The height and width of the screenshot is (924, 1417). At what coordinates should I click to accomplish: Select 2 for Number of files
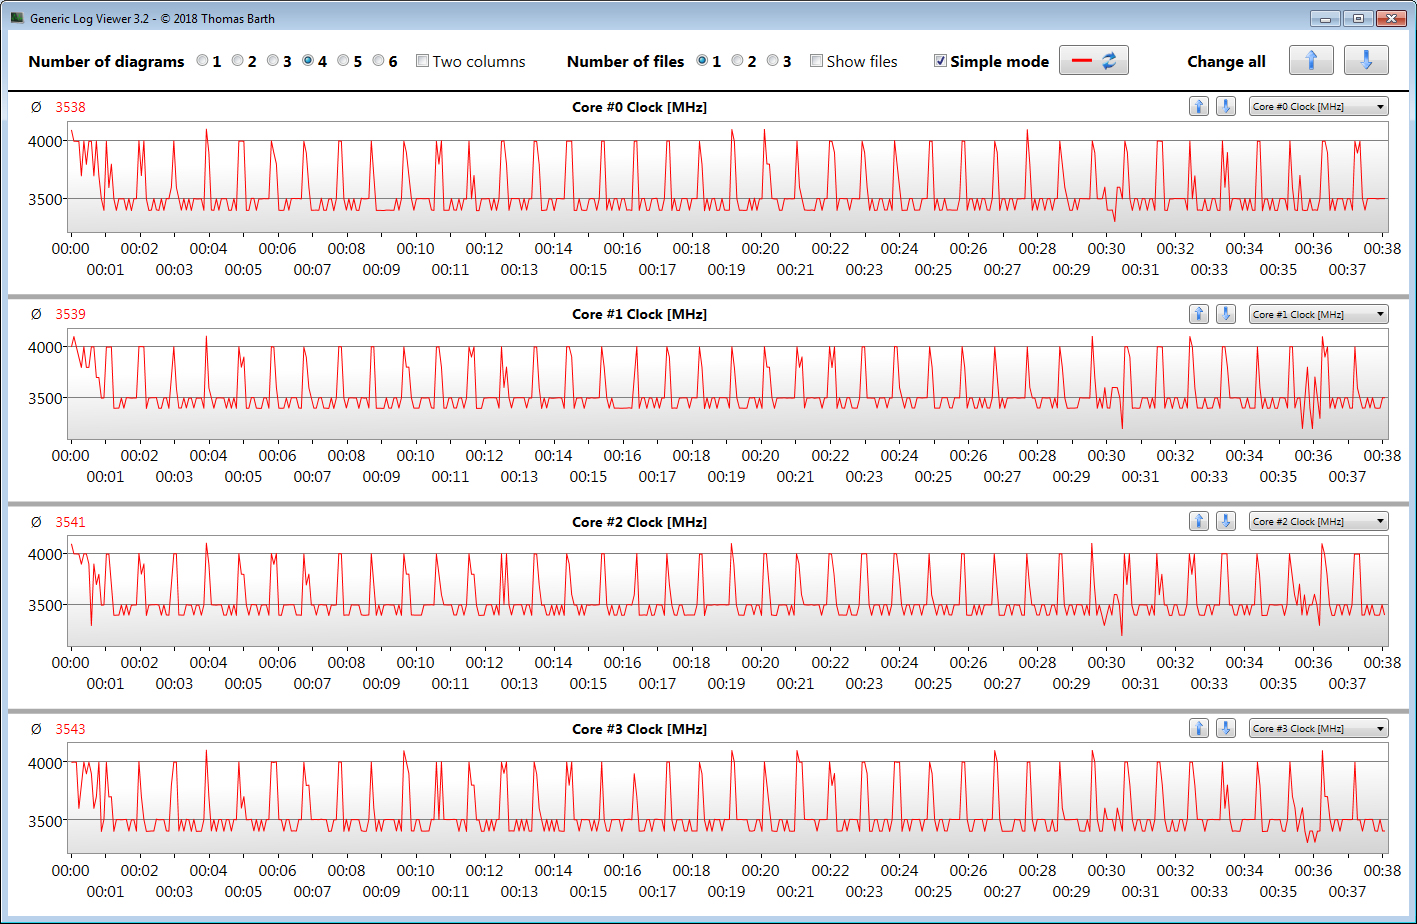pos(737,61)
